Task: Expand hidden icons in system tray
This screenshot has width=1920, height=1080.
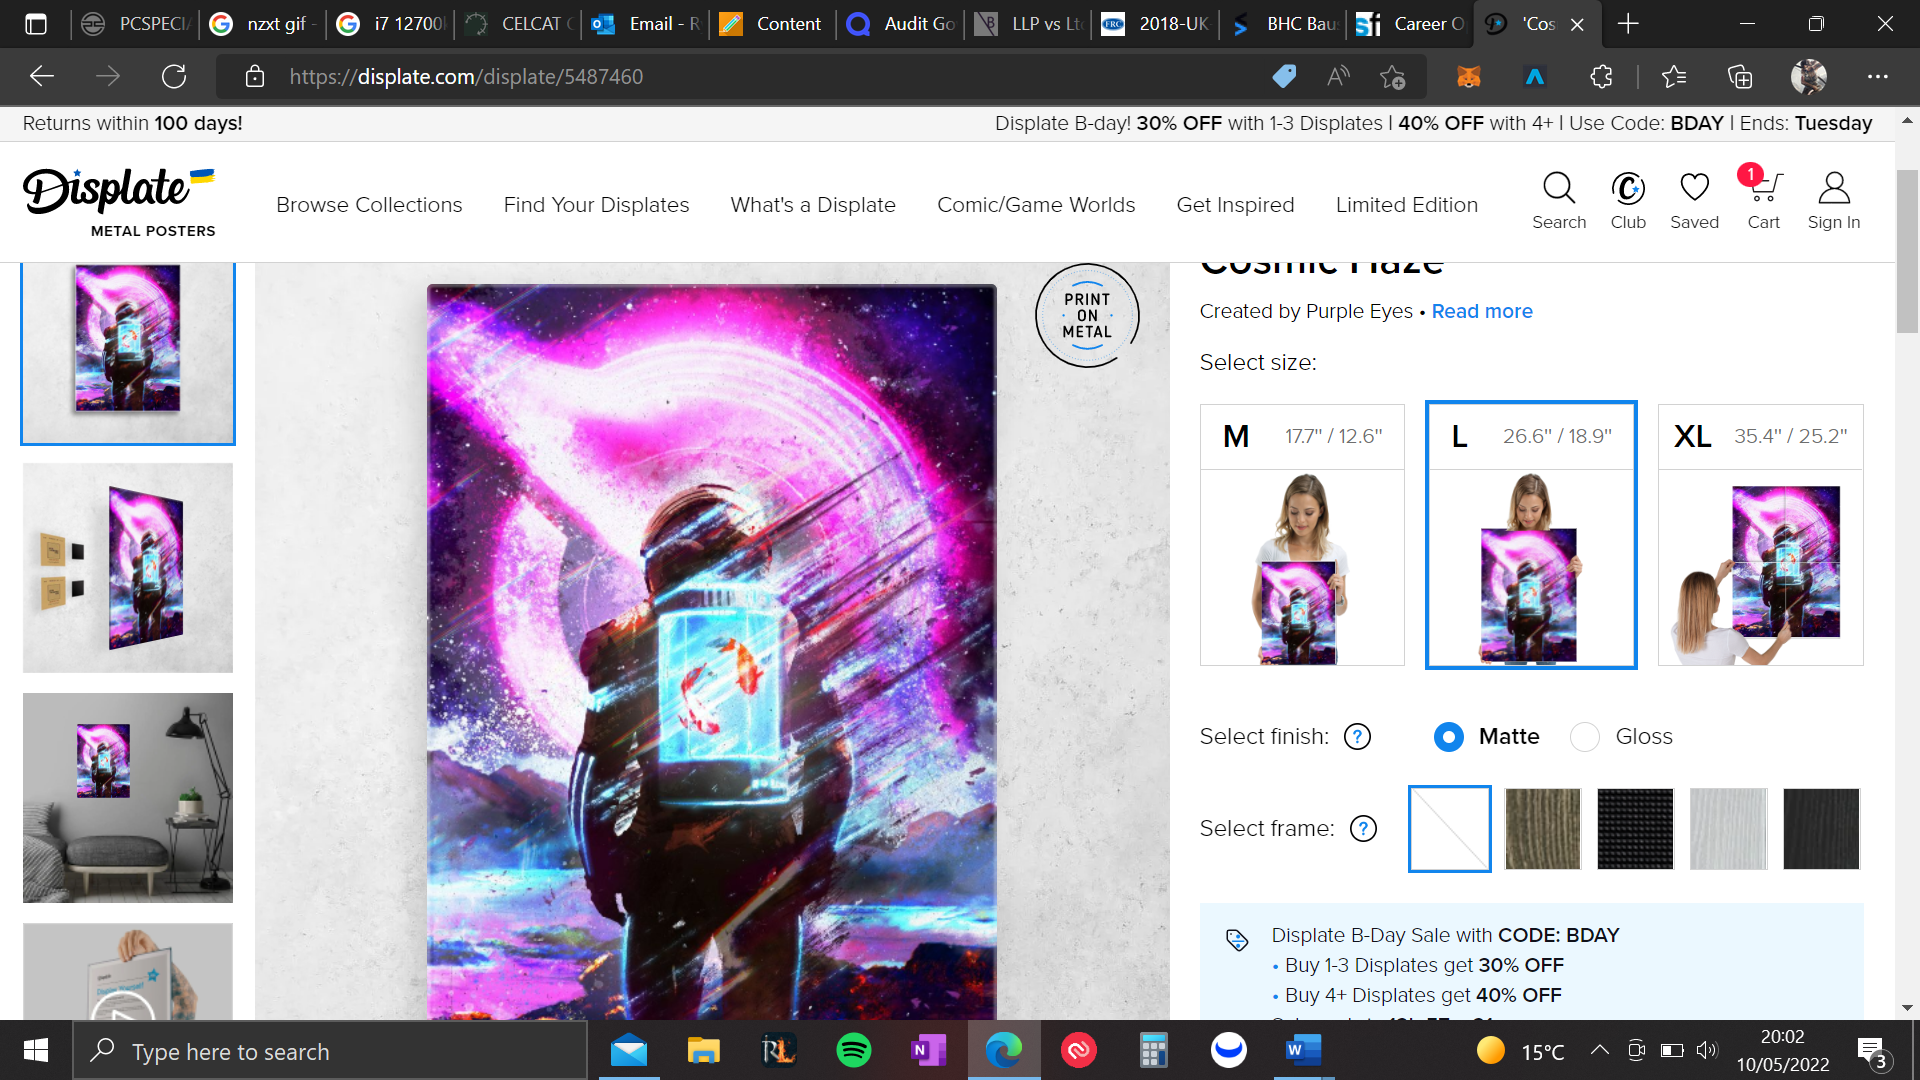Action: 1598,1051
